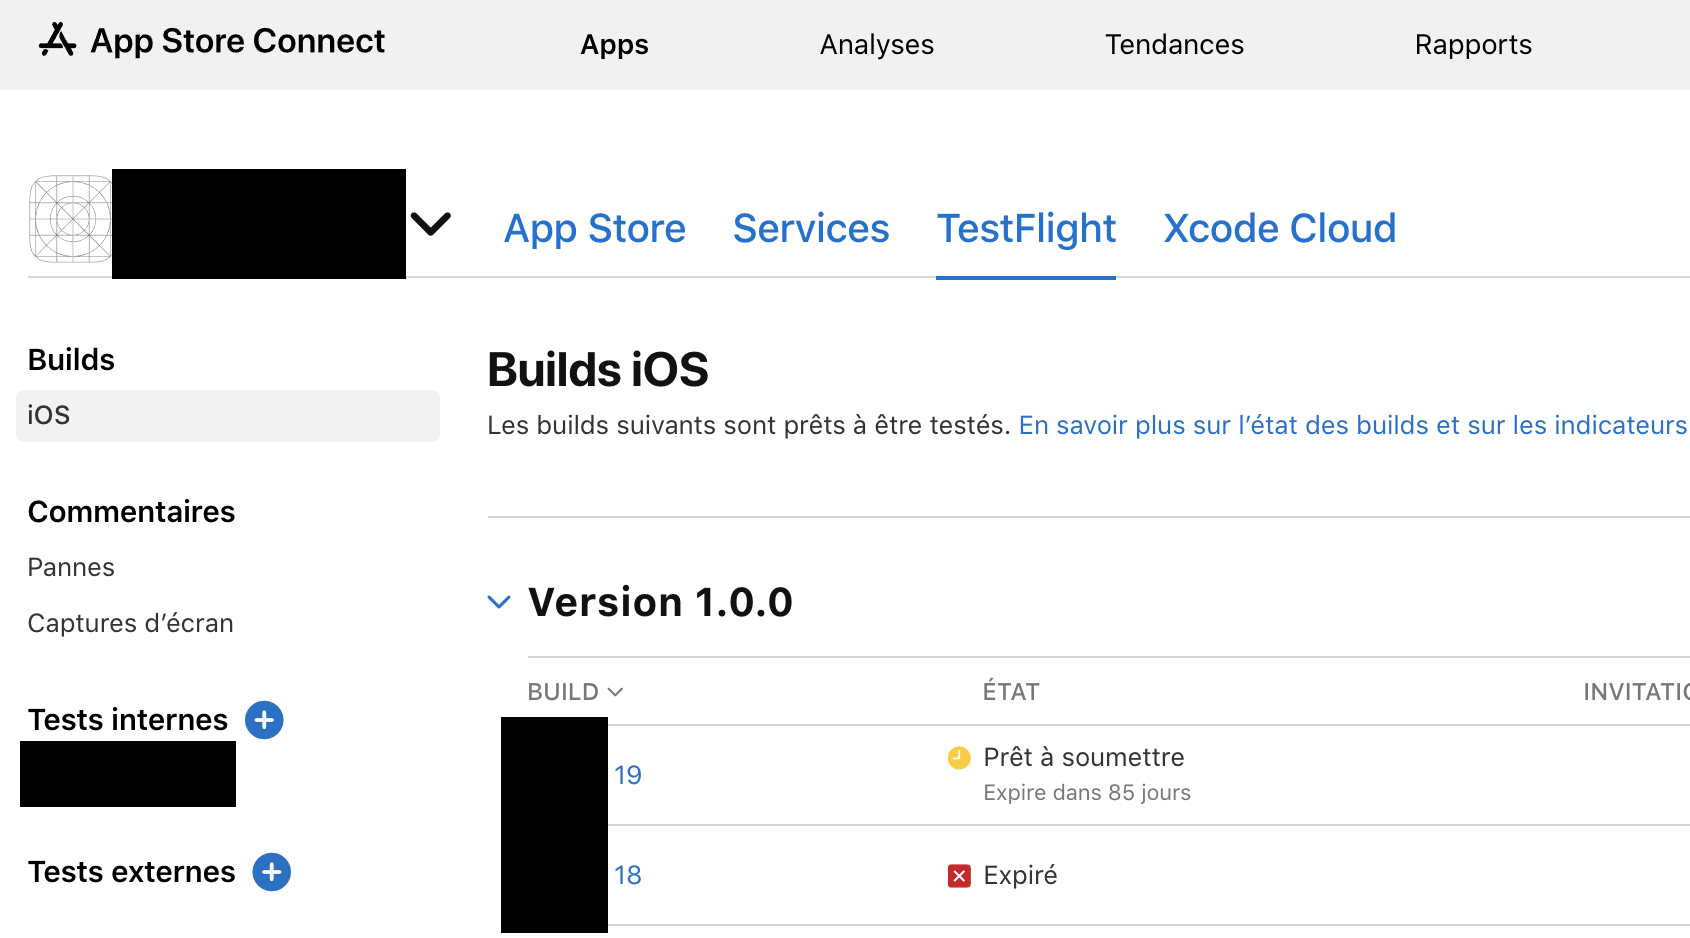This screenshot has height=938, width=1690.
Task: Click the App Store Connect logo icon
Action: click(x=57, y=40)
